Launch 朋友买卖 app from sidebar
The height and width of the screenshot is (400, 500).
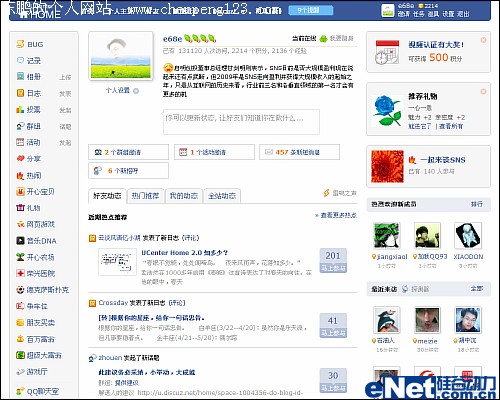click(x=40, y=323)
